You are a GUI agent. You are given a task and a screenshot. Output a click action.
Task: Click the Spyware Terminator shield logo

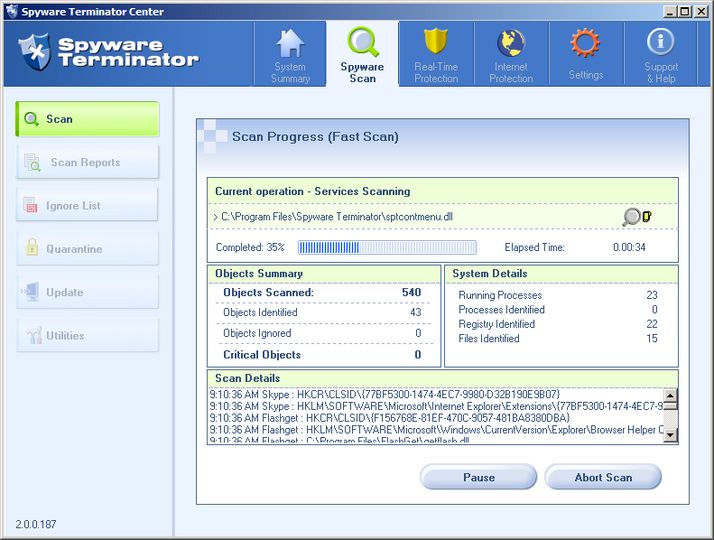point(35,52)
